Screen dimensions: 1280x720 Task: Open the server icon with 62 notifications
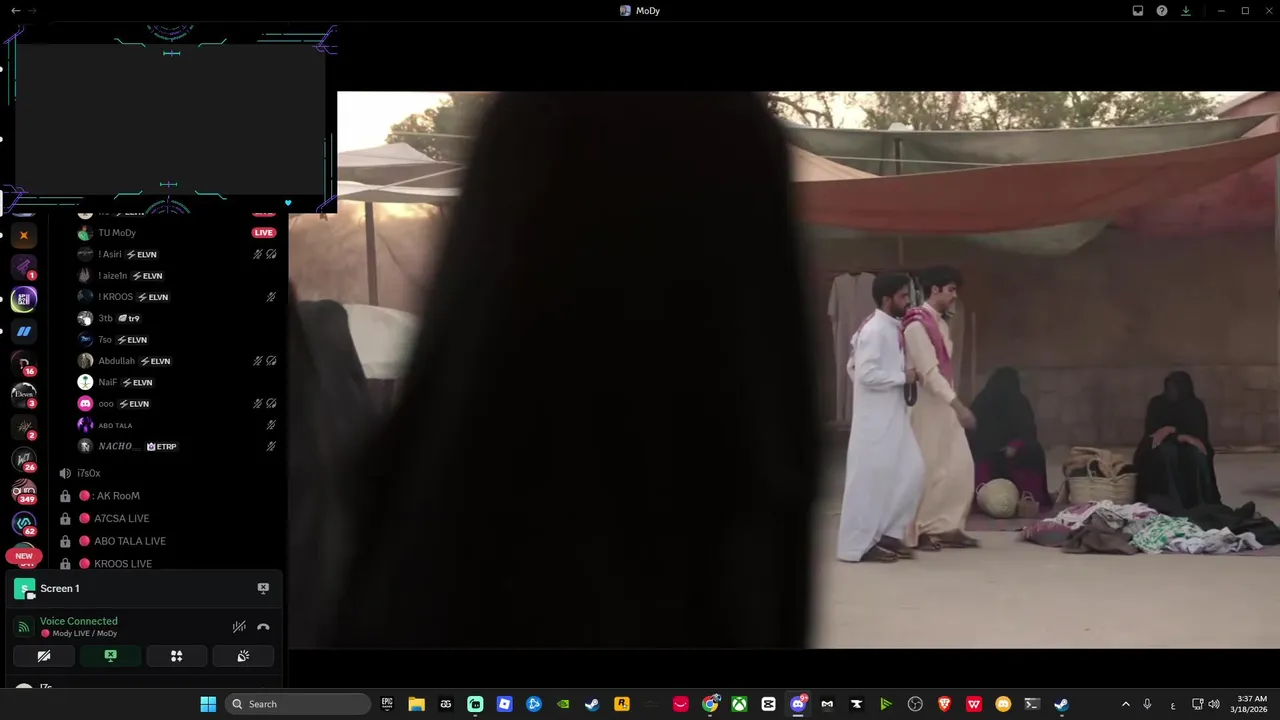click(24, 524)
